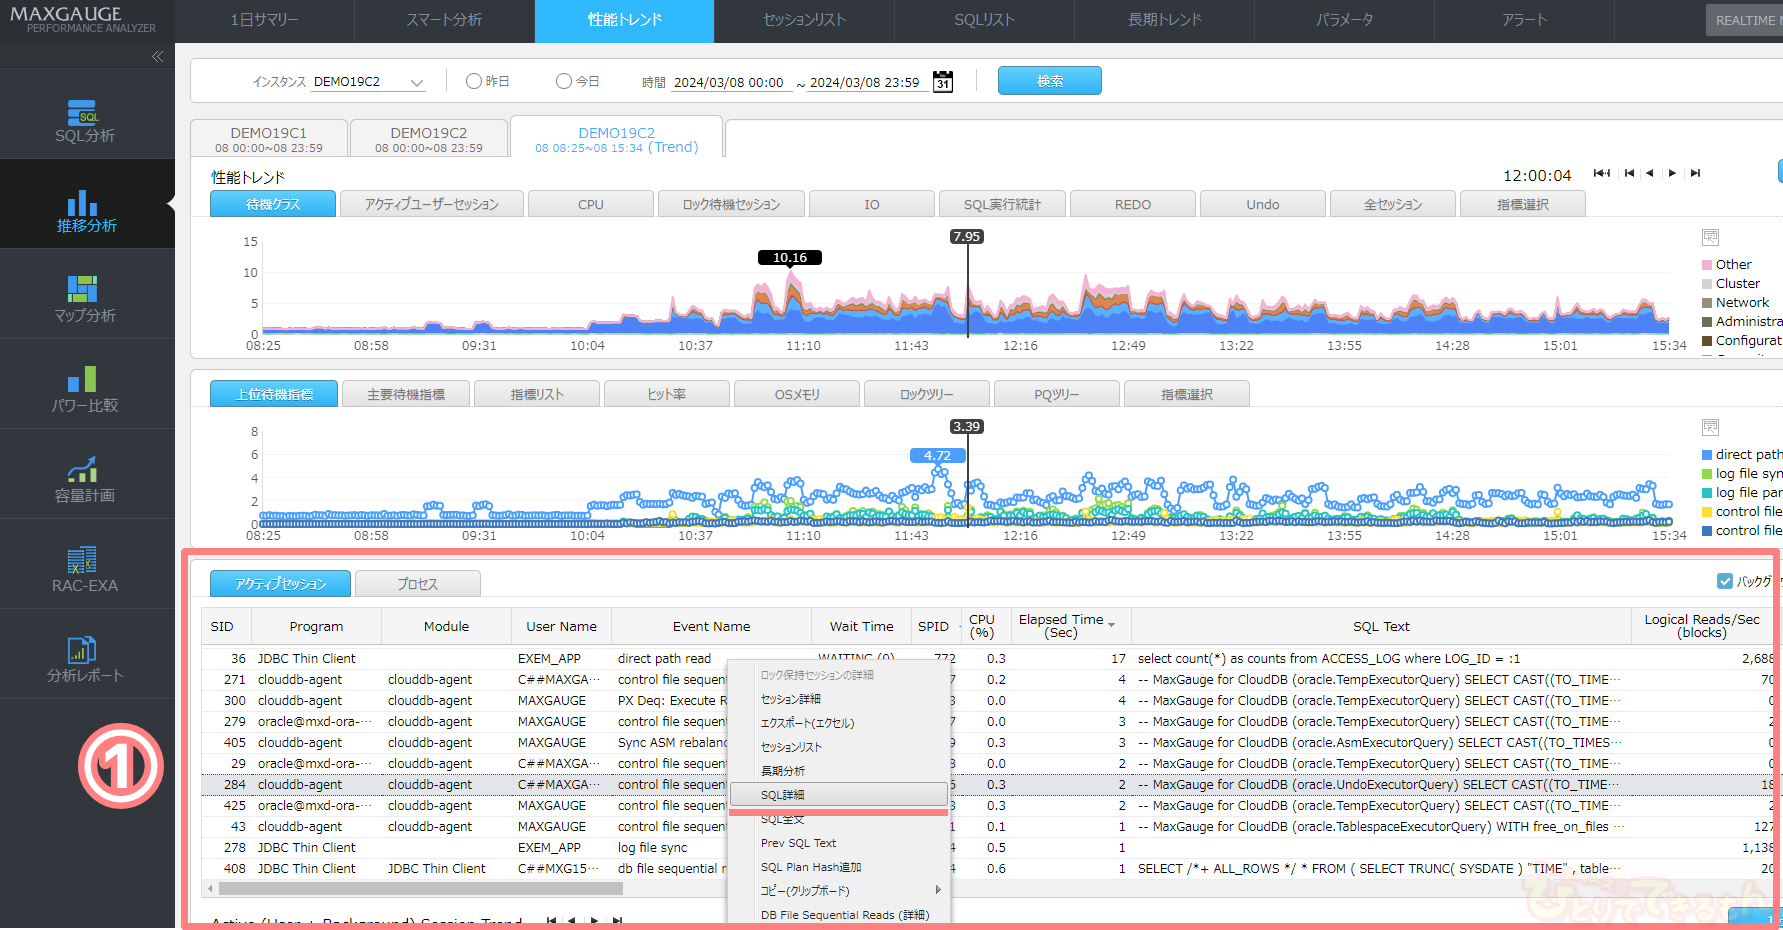
Task: Toggle the バックグ checkbox
Action: 1725,581
